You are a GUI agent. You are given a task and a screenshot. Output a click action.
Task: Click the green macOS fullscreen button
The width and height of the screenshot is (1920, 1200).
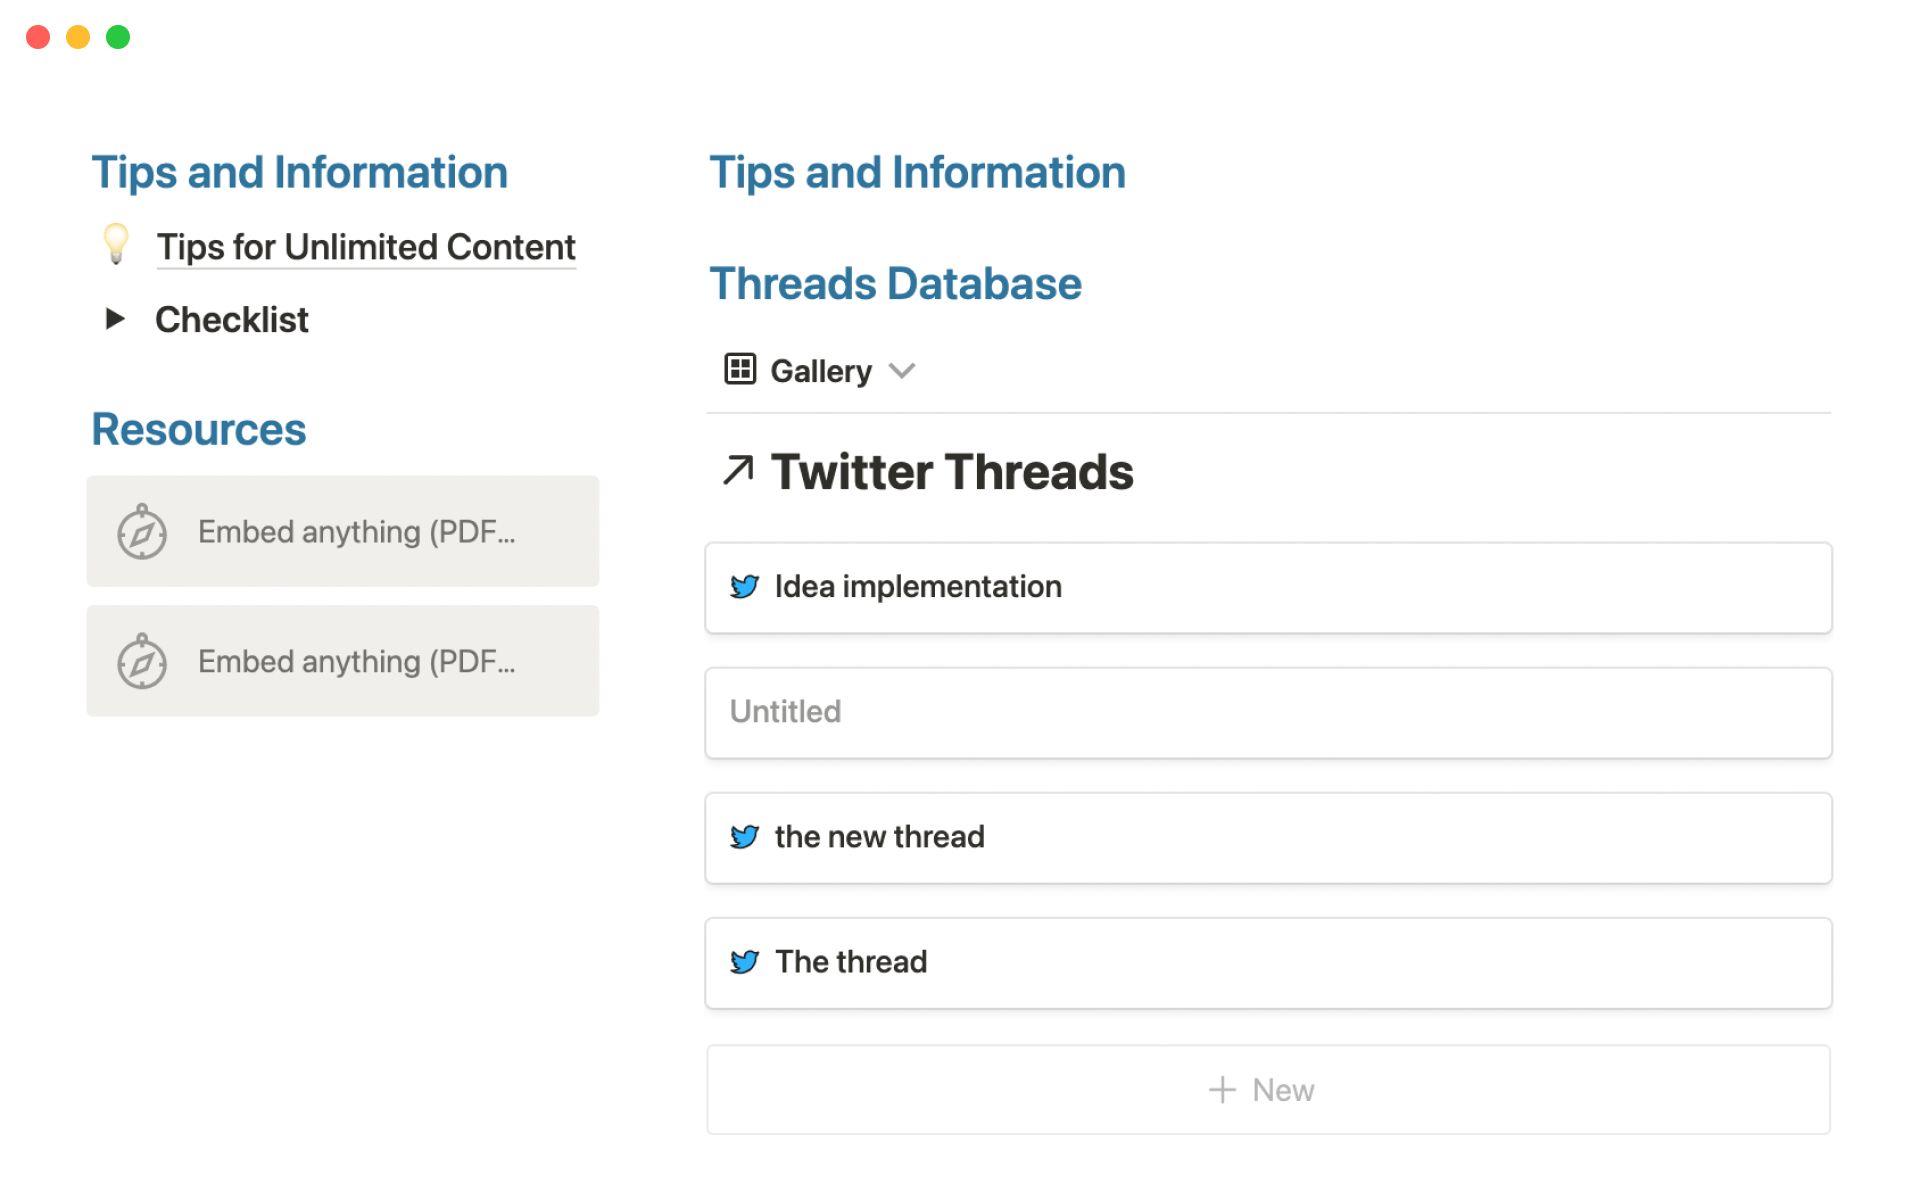tap(118, 37)
